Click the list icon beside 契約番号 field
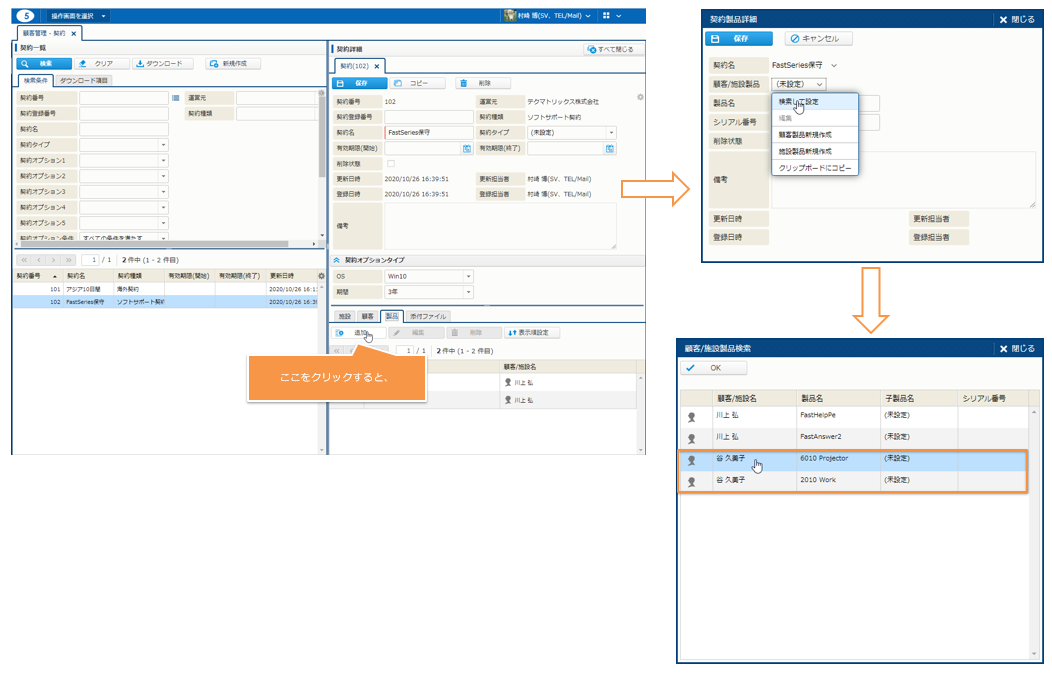This screenshot has width=1052, height=674. click(x=176, y=98)
